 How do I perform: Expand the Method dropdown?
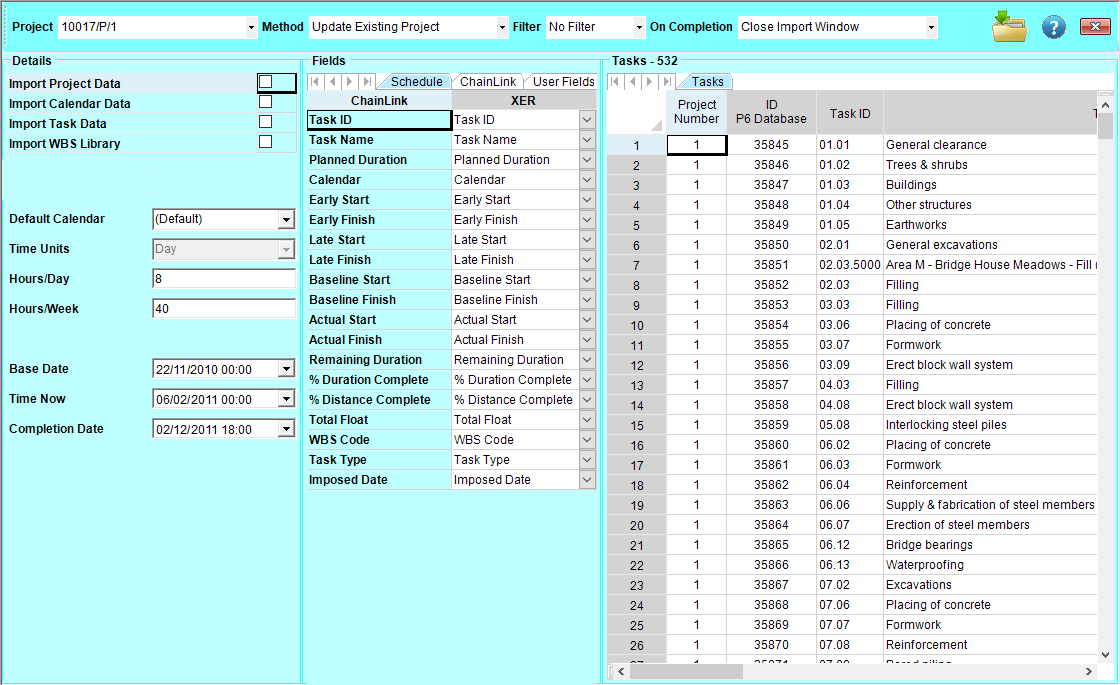(502, 28)
